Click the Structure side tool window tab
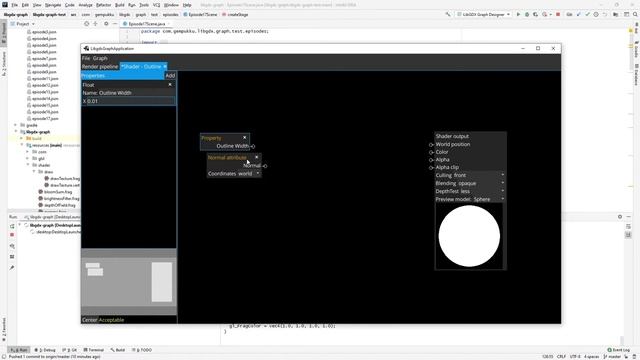This screenshot has height=360, width=640. click(4, 63)
